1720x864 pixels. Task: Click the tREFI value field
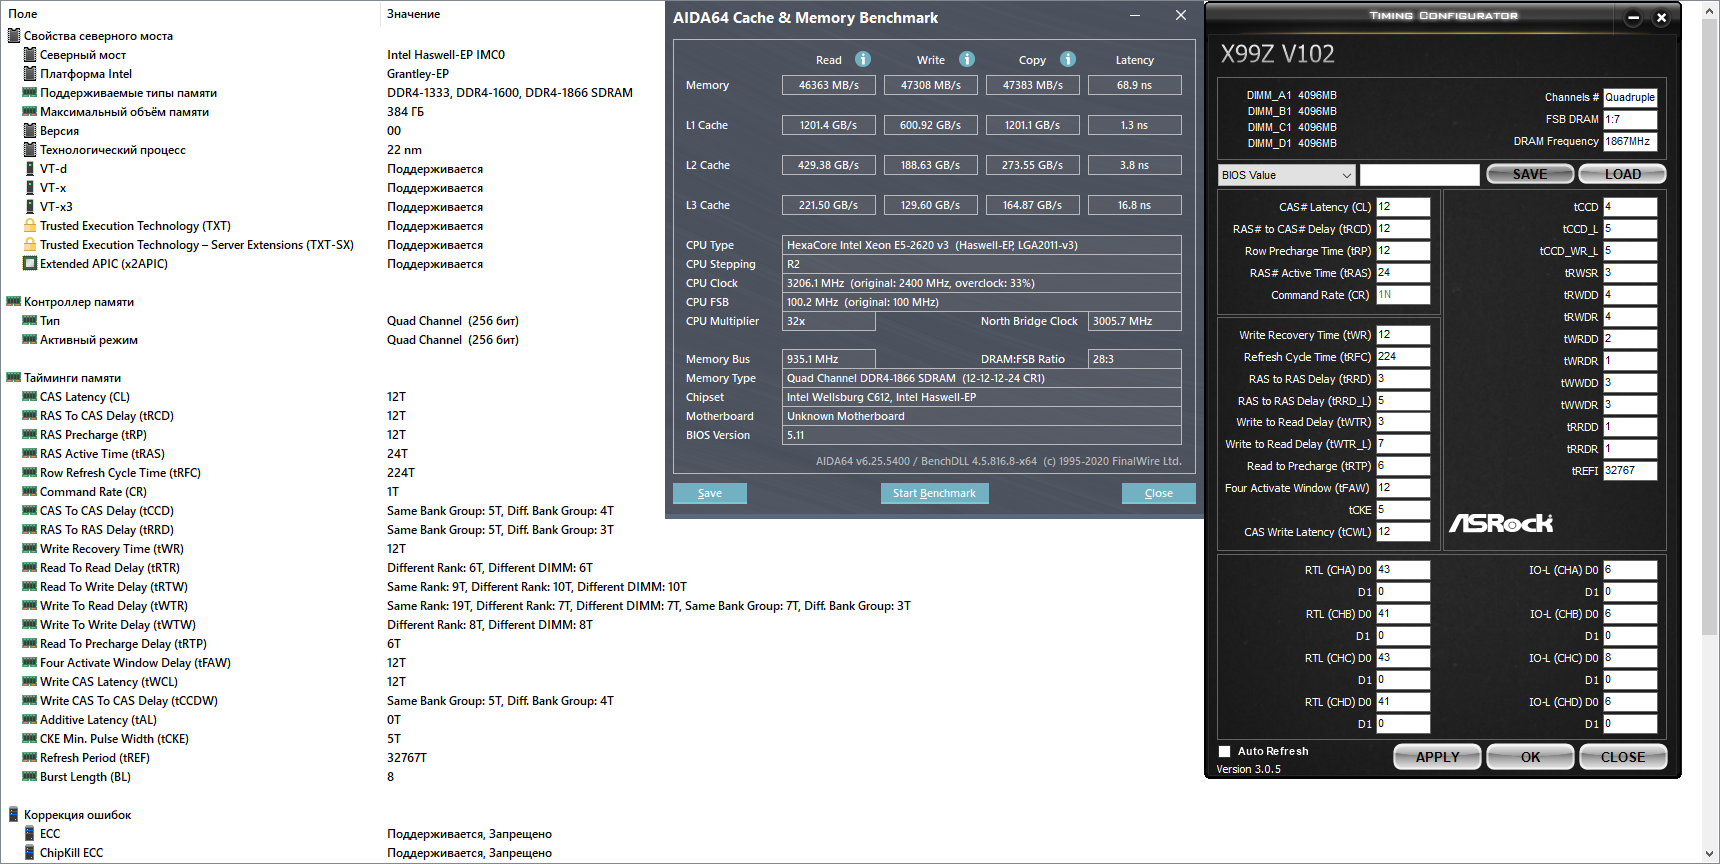pos(1630,471)
